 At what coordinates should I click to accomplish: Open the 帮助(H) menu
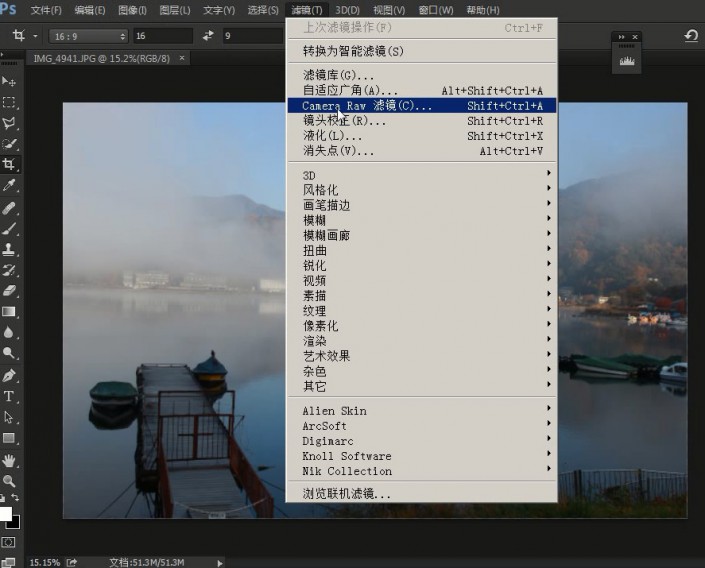[x=483, y=10]
